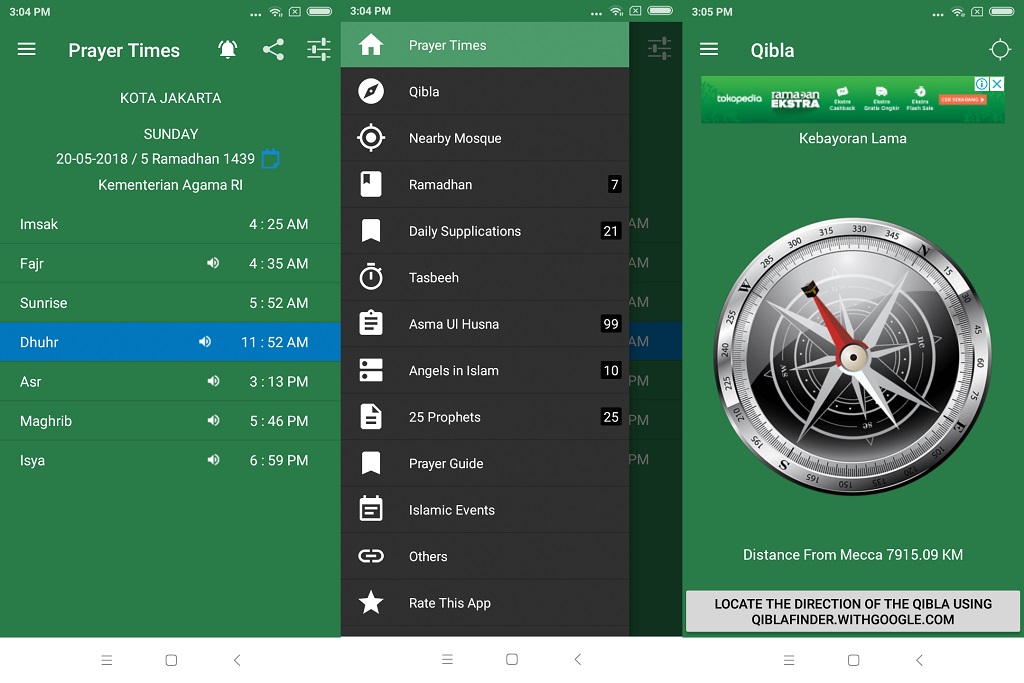Open Prayer Times in the drawer menu
Viewport: 1024px width, 683px height.
[x=485, y=45]
